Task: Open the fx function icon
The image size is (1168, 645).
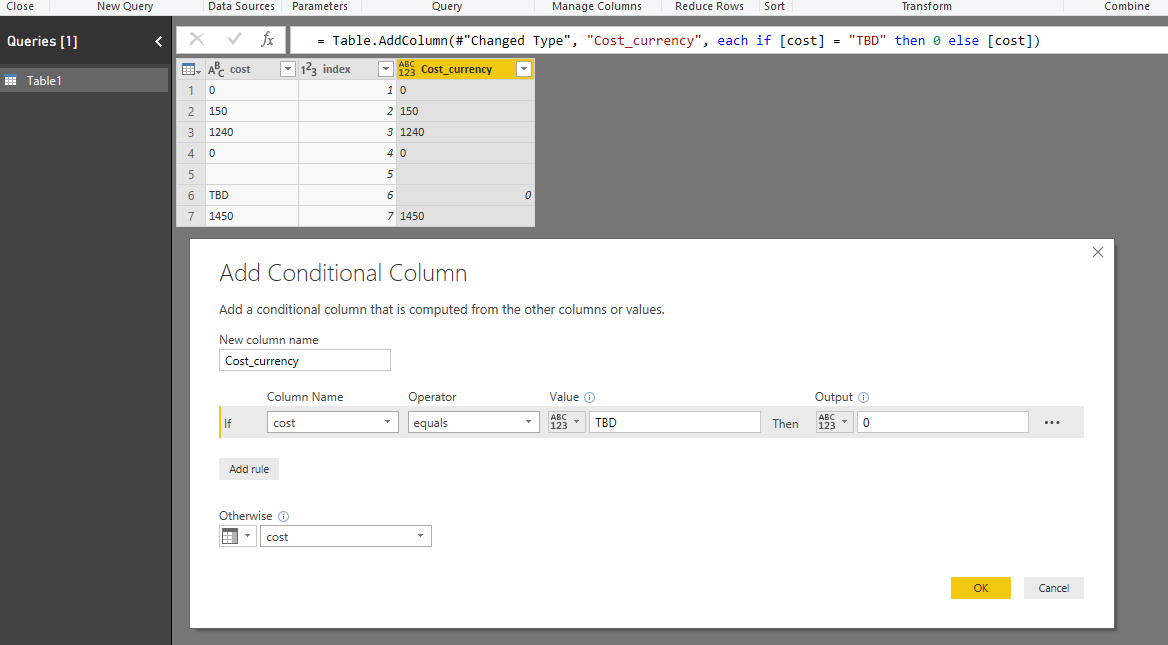Action: [267, 39]
